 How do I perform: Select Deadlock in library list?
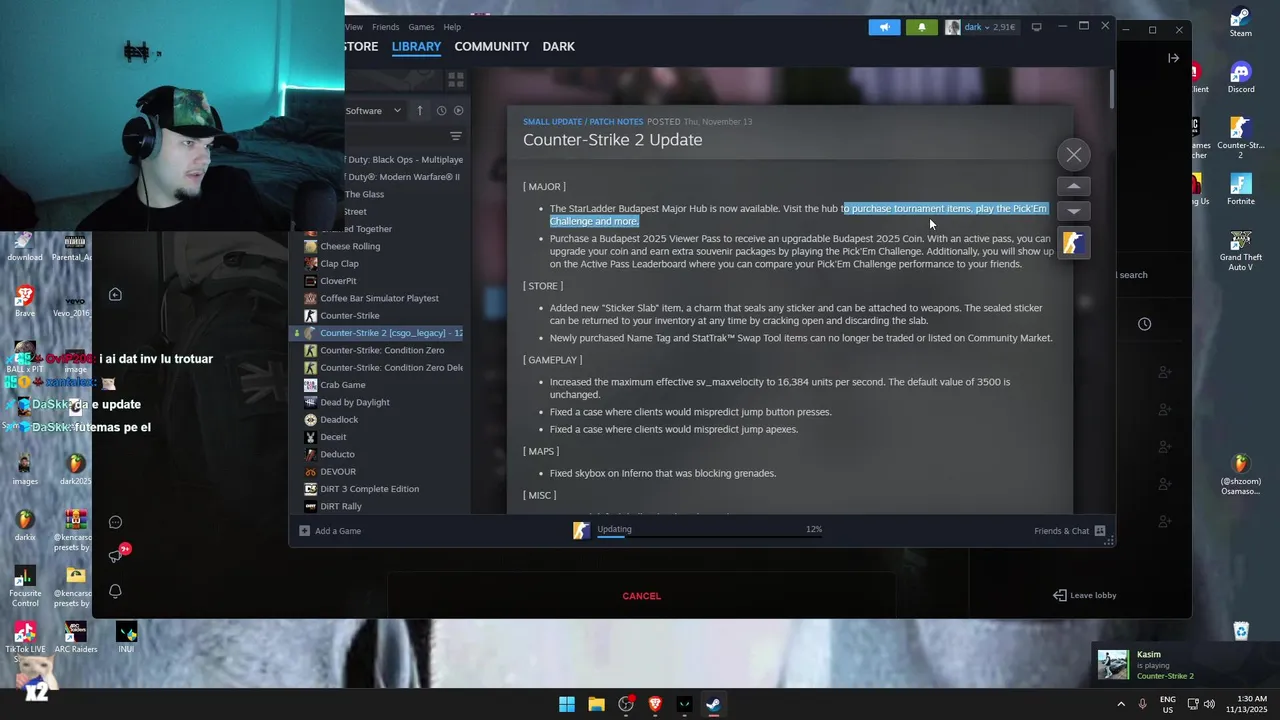click(x=339, y=420)
